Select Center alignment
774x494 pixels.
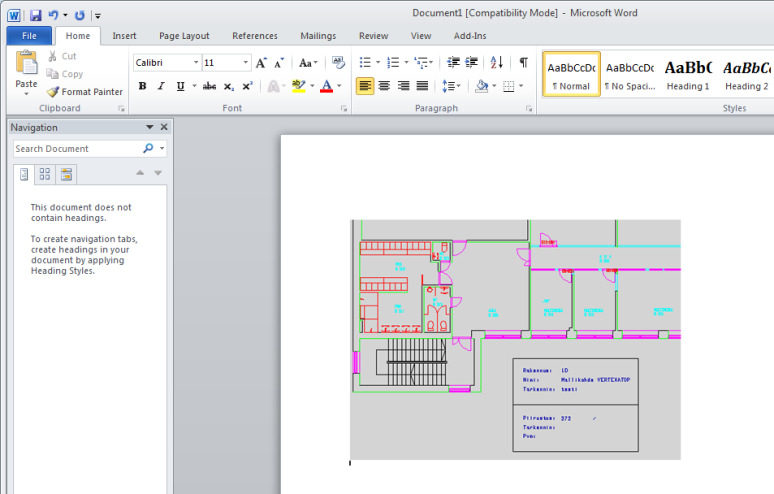[384, 86]
